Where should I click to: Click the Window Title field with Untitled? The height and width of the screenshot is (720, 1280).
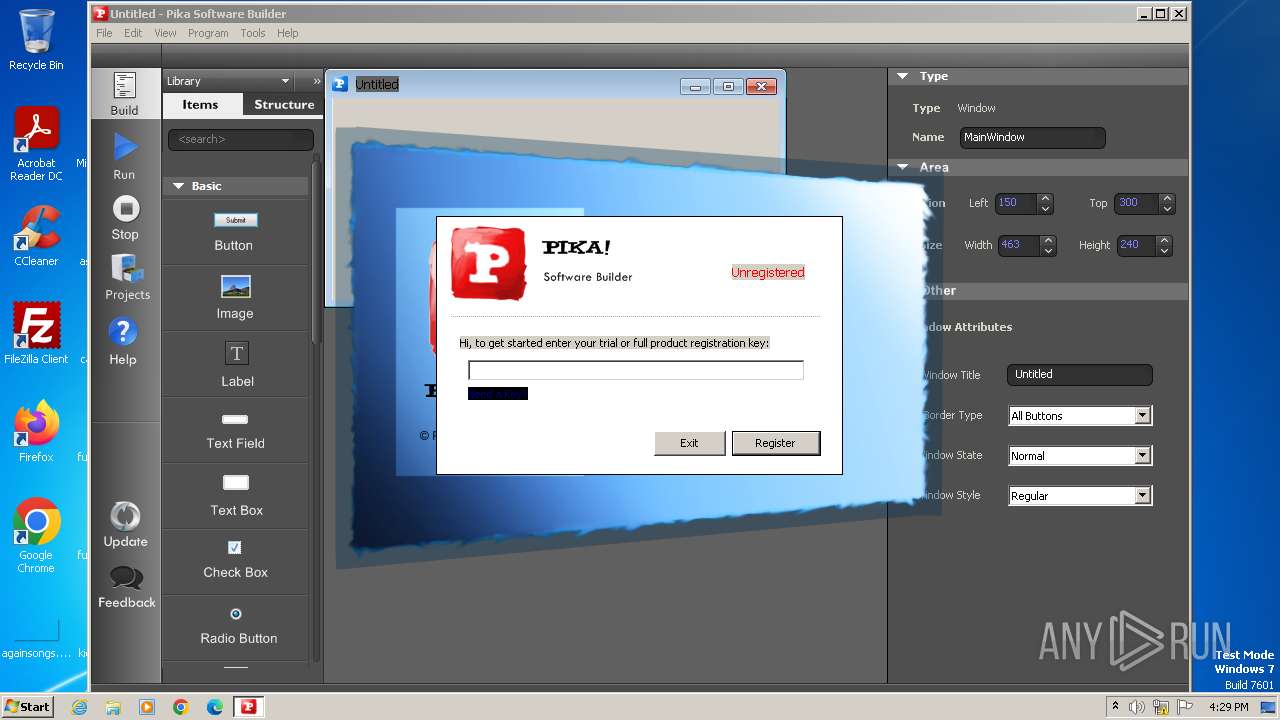click(1080, 374)
